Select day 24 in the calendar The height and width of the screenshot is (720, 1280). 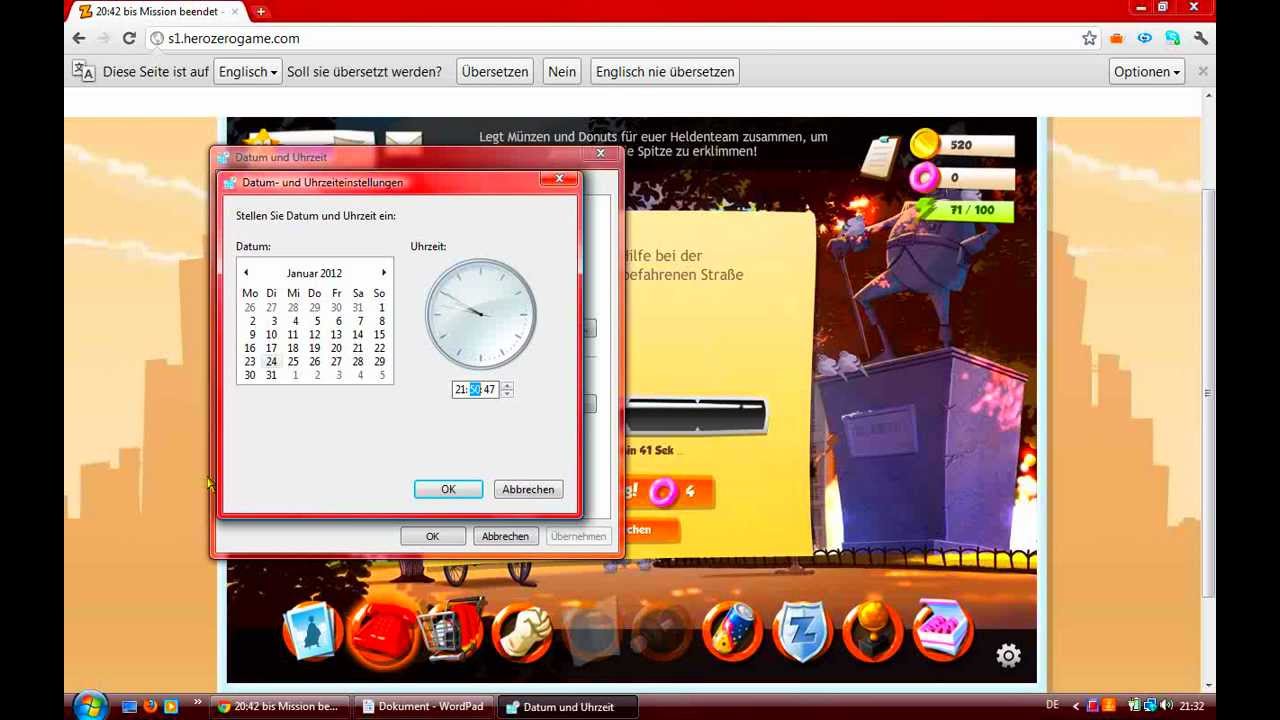point(271,361)
